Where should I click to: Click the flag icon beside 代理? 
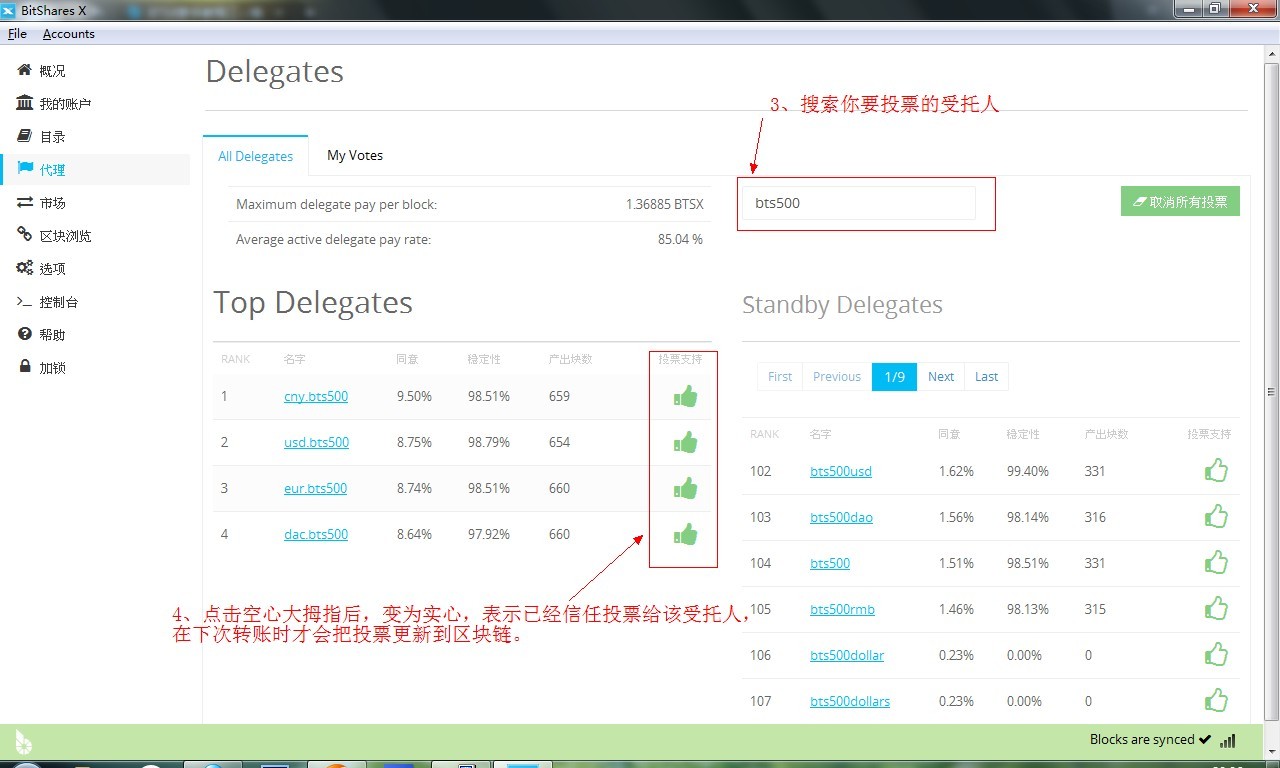click(24, 169)
